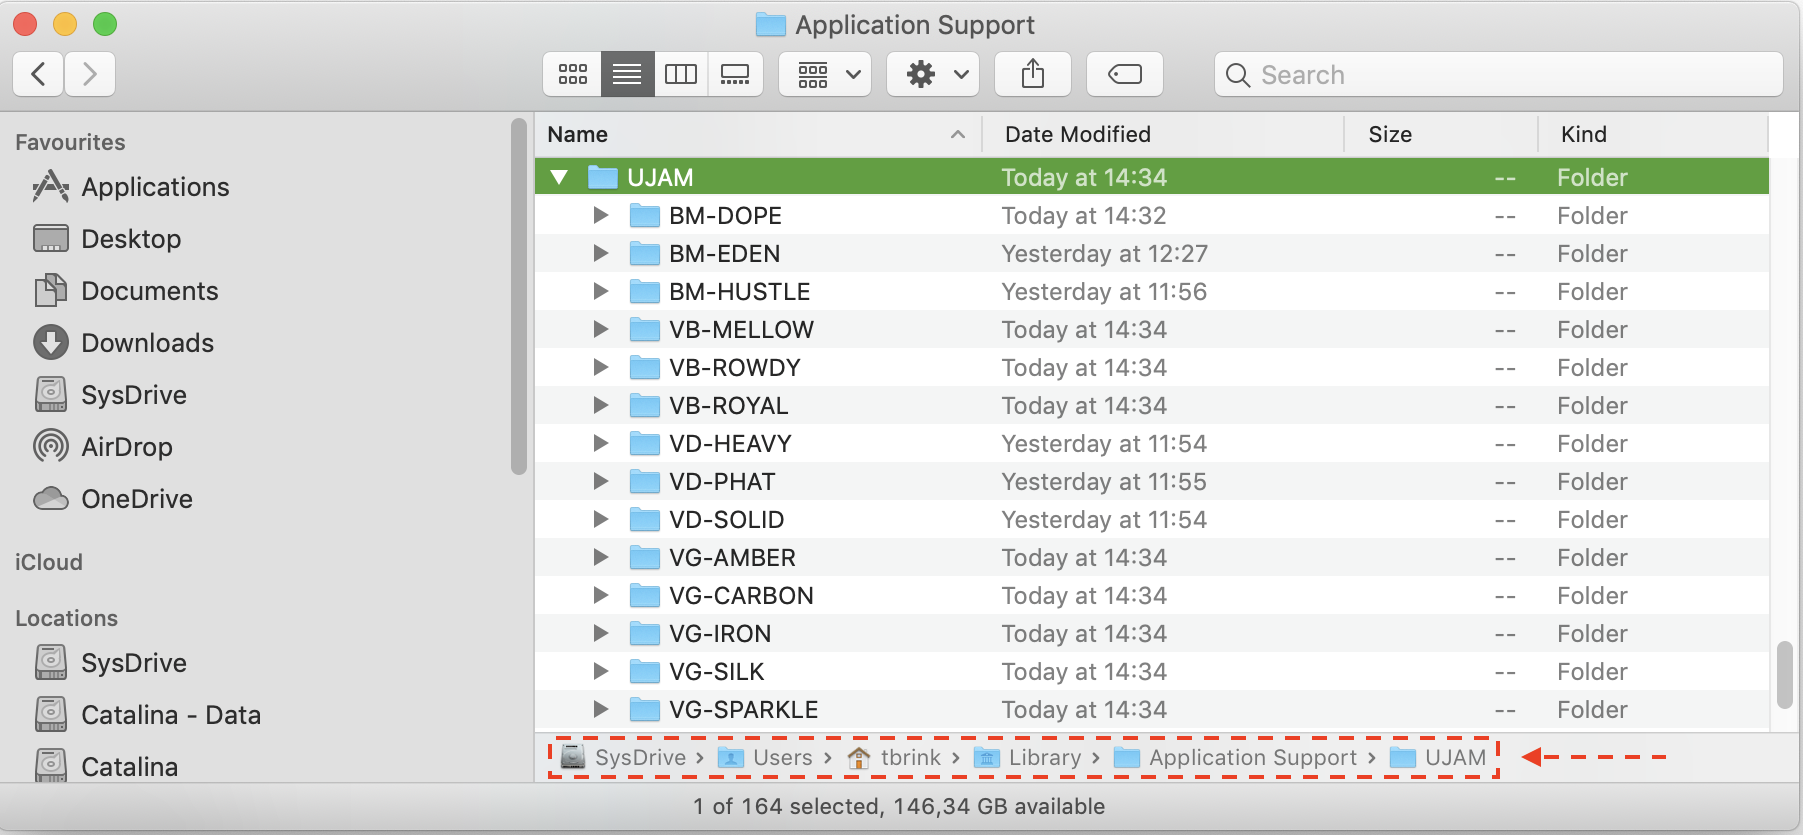Select the VD-SOLID row name

click(x=727, y=519)
